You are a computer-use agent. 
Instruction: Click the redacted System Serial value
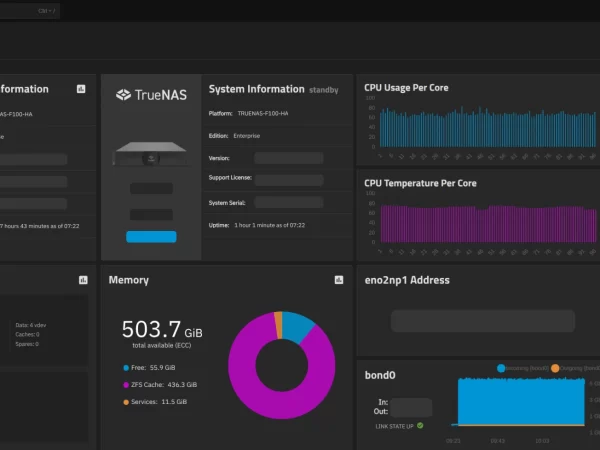coord(288,202)
